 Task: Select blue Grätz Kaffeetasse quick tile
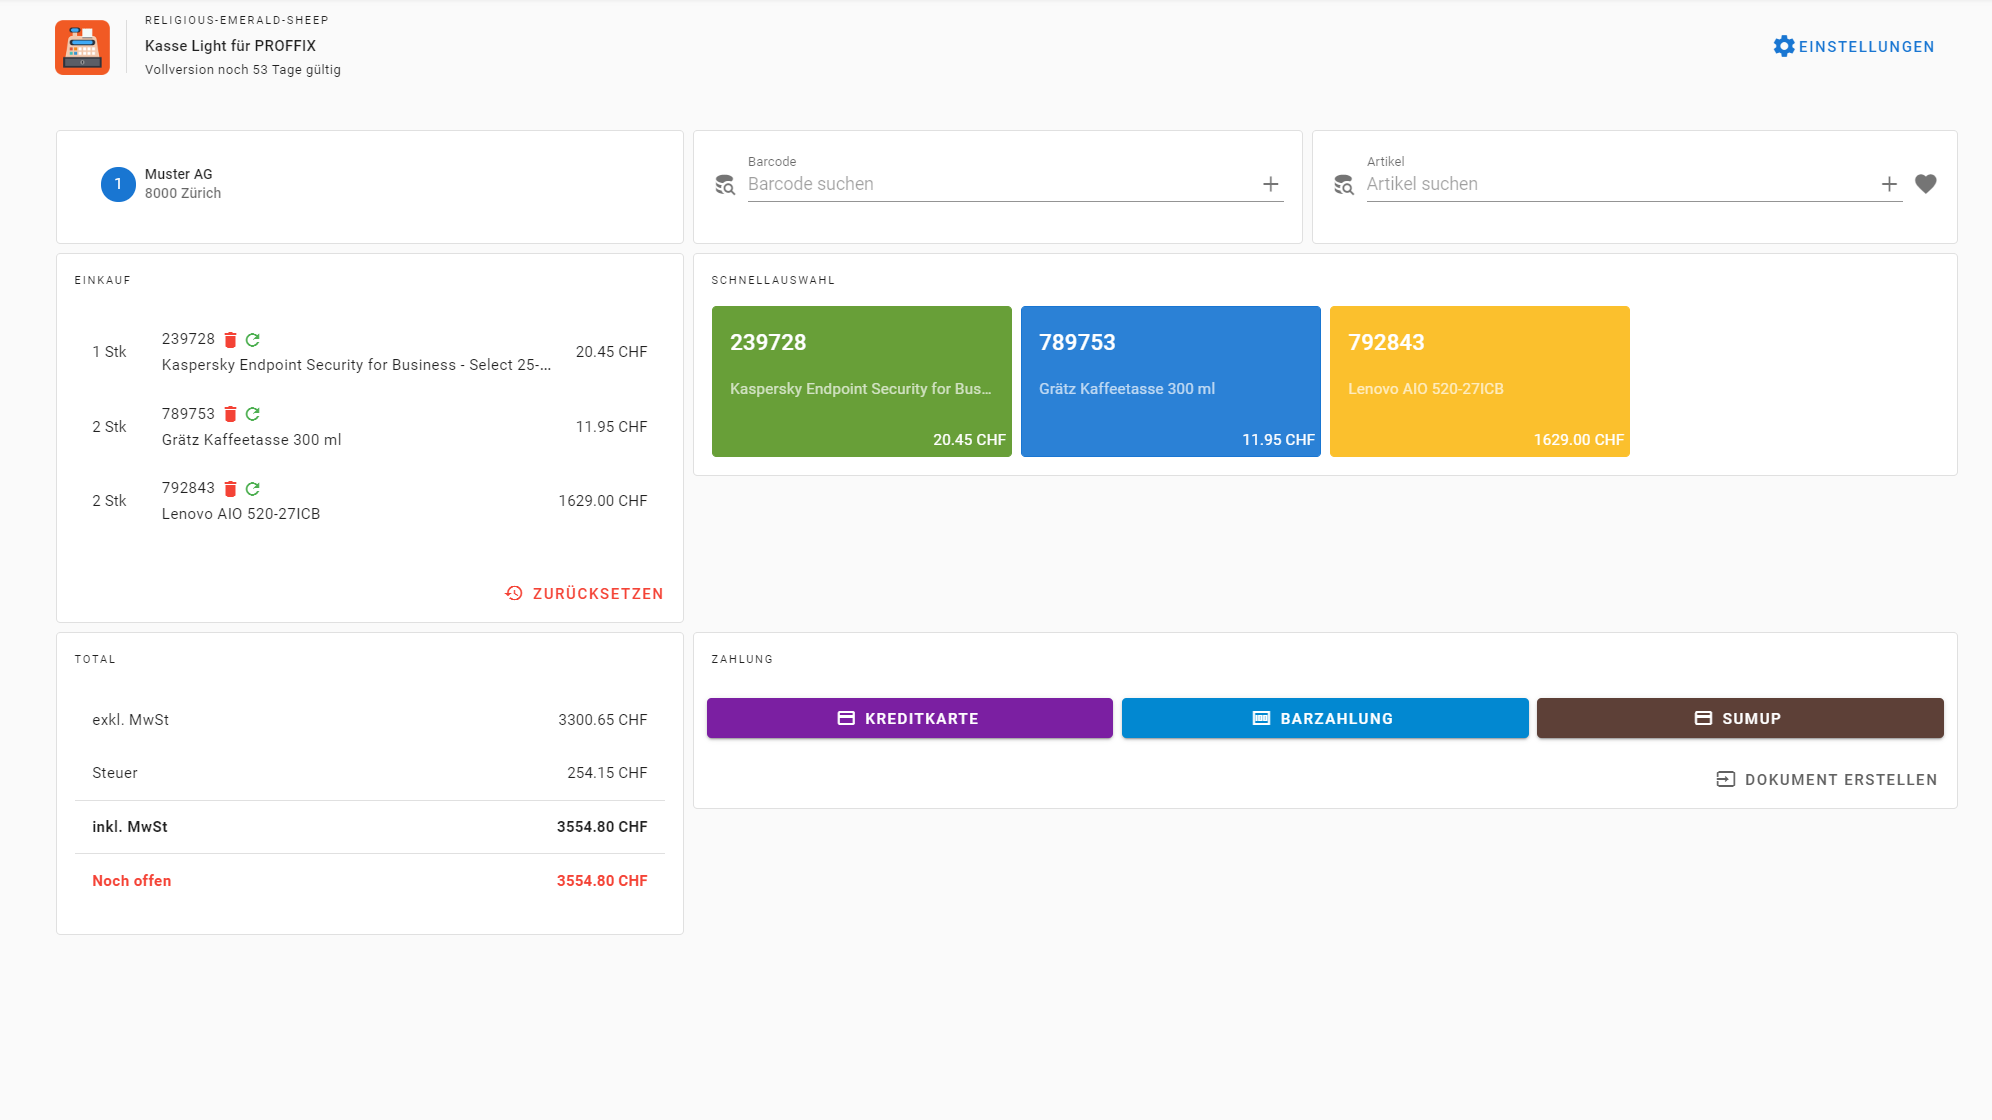(x=1170, y=381)
